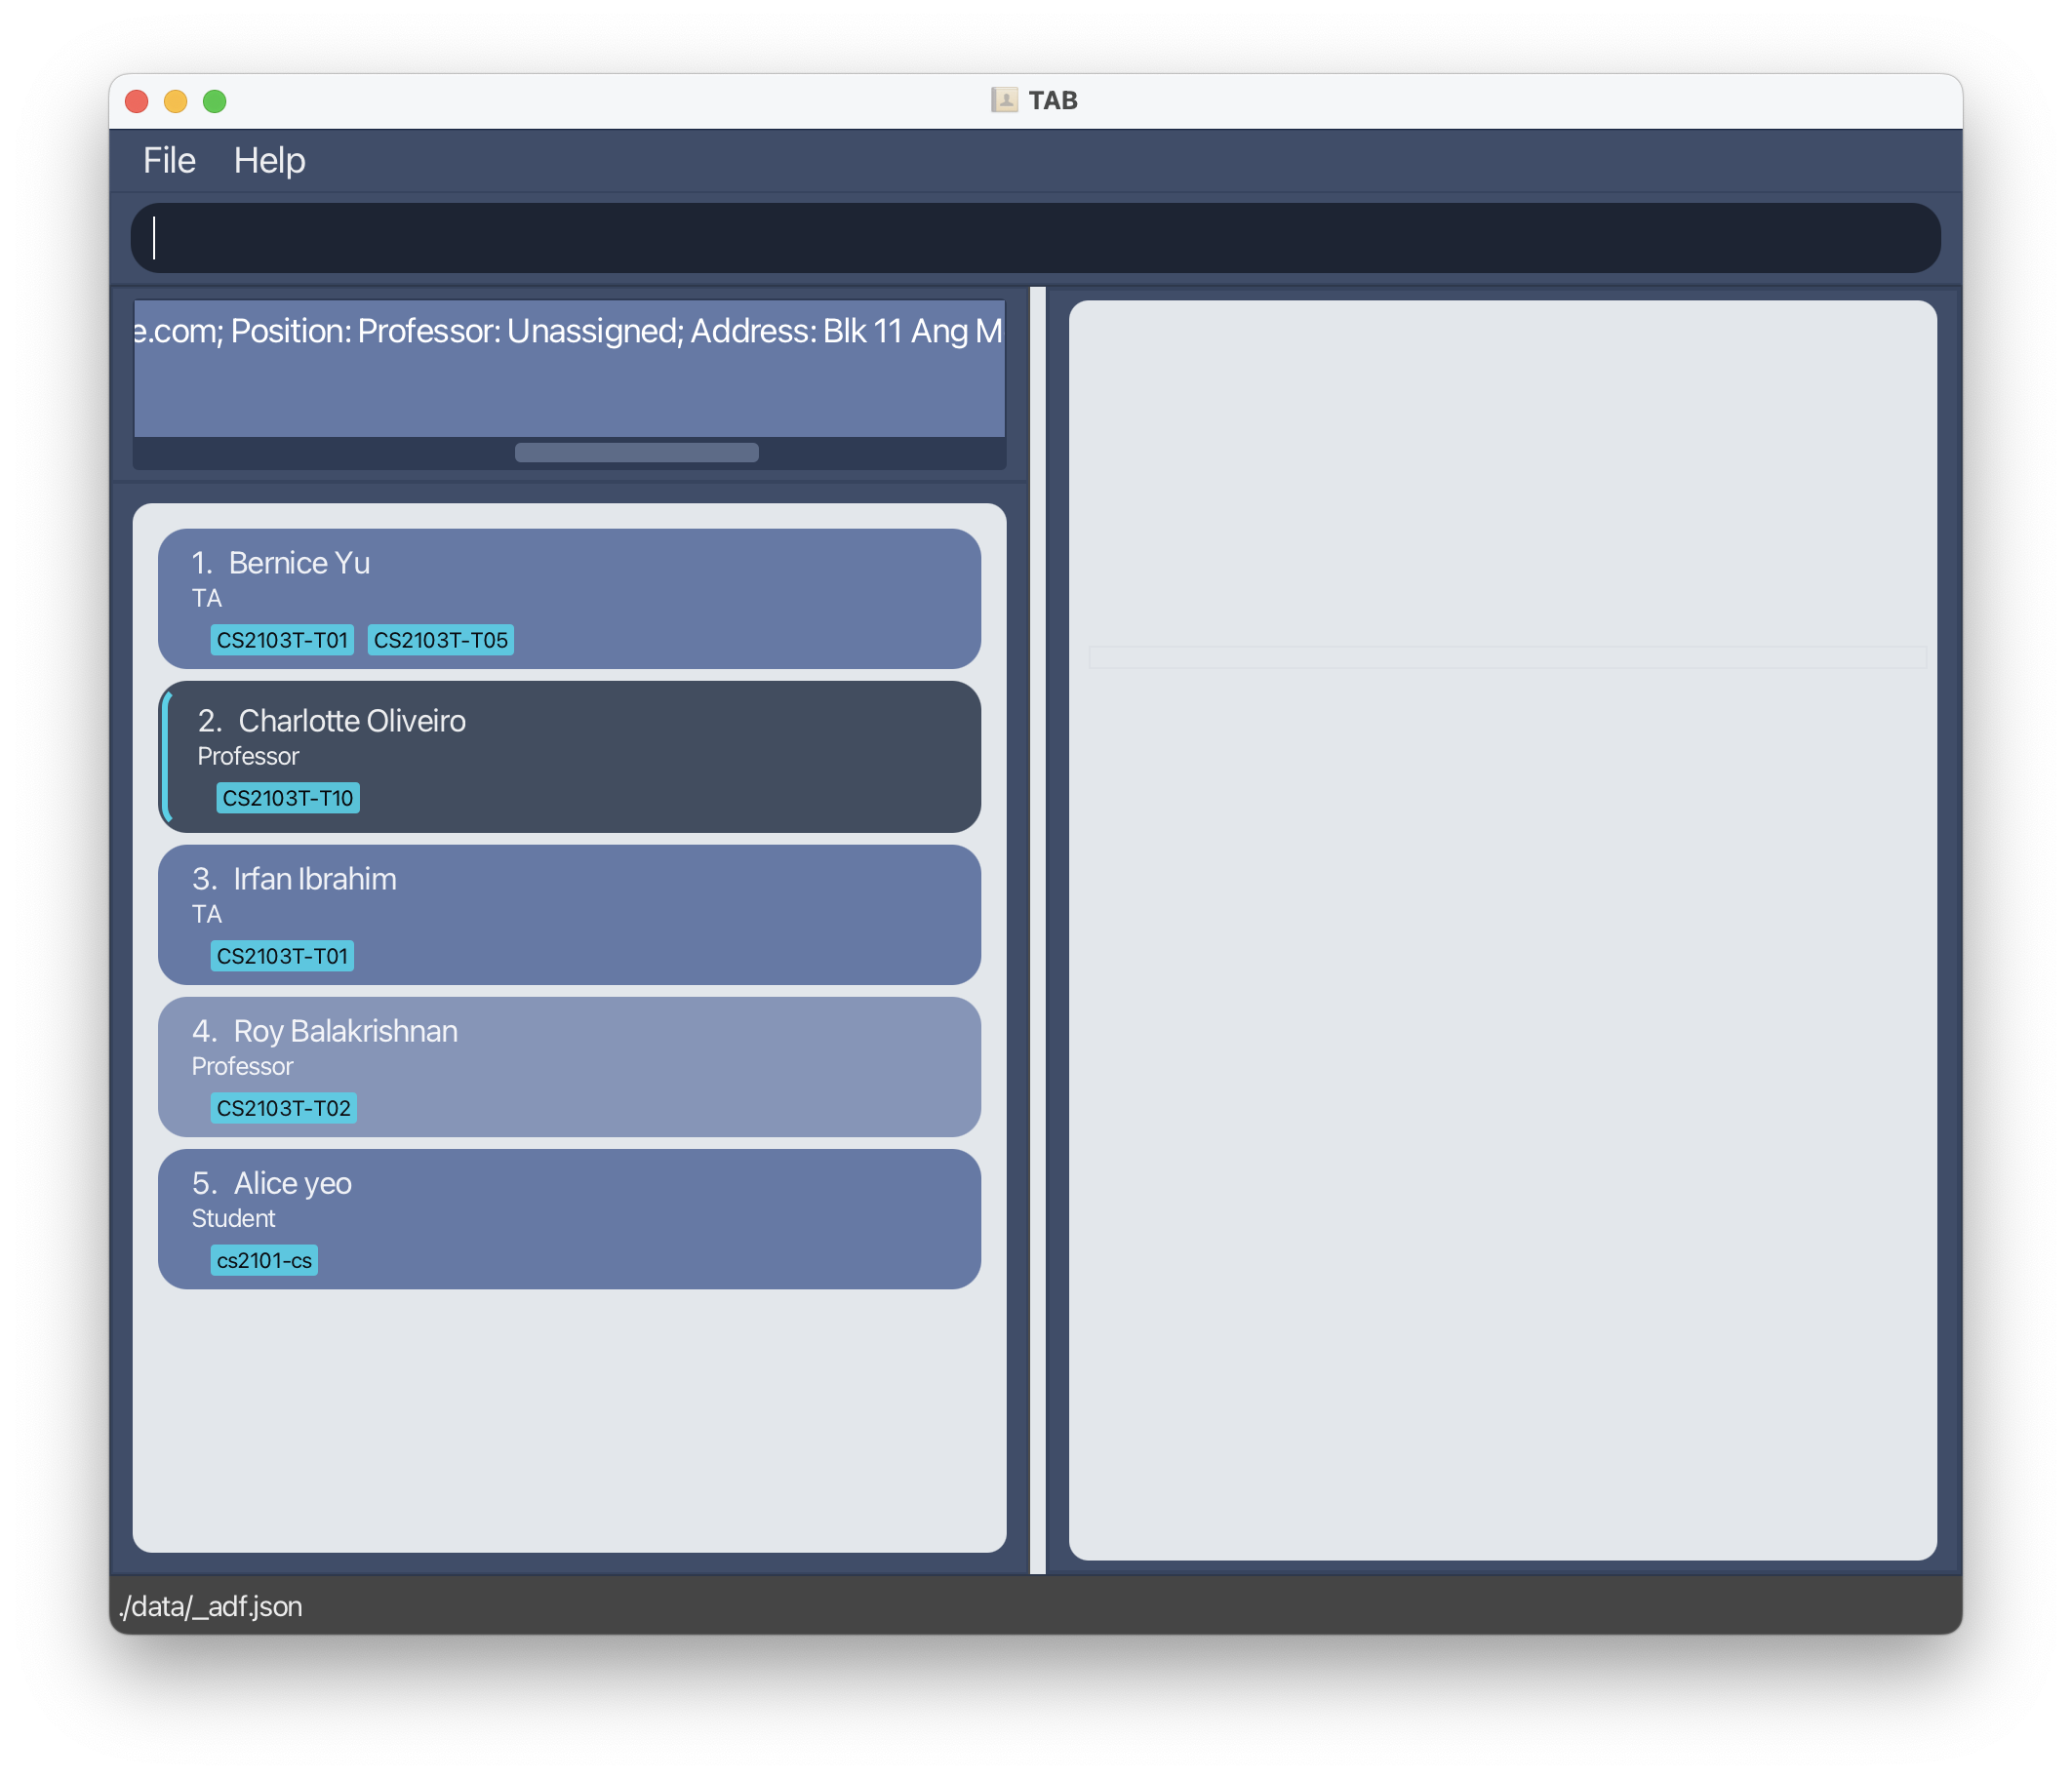Click the CS2103T-T10 tag
The width and height of the screenshot is (2072, 1779).
(x=287, y=798)
